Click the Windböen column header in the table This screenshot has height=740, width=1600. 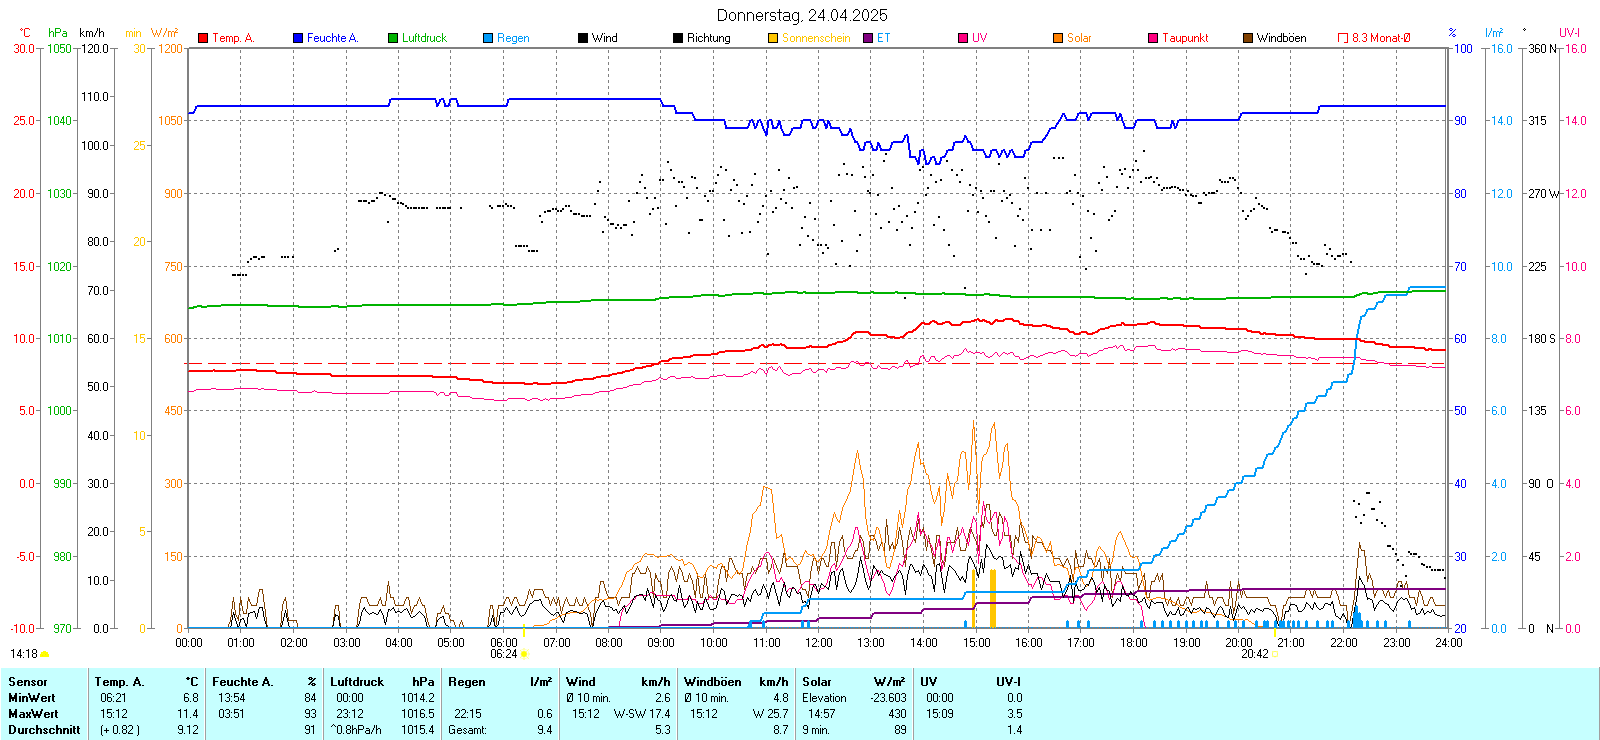712,682
